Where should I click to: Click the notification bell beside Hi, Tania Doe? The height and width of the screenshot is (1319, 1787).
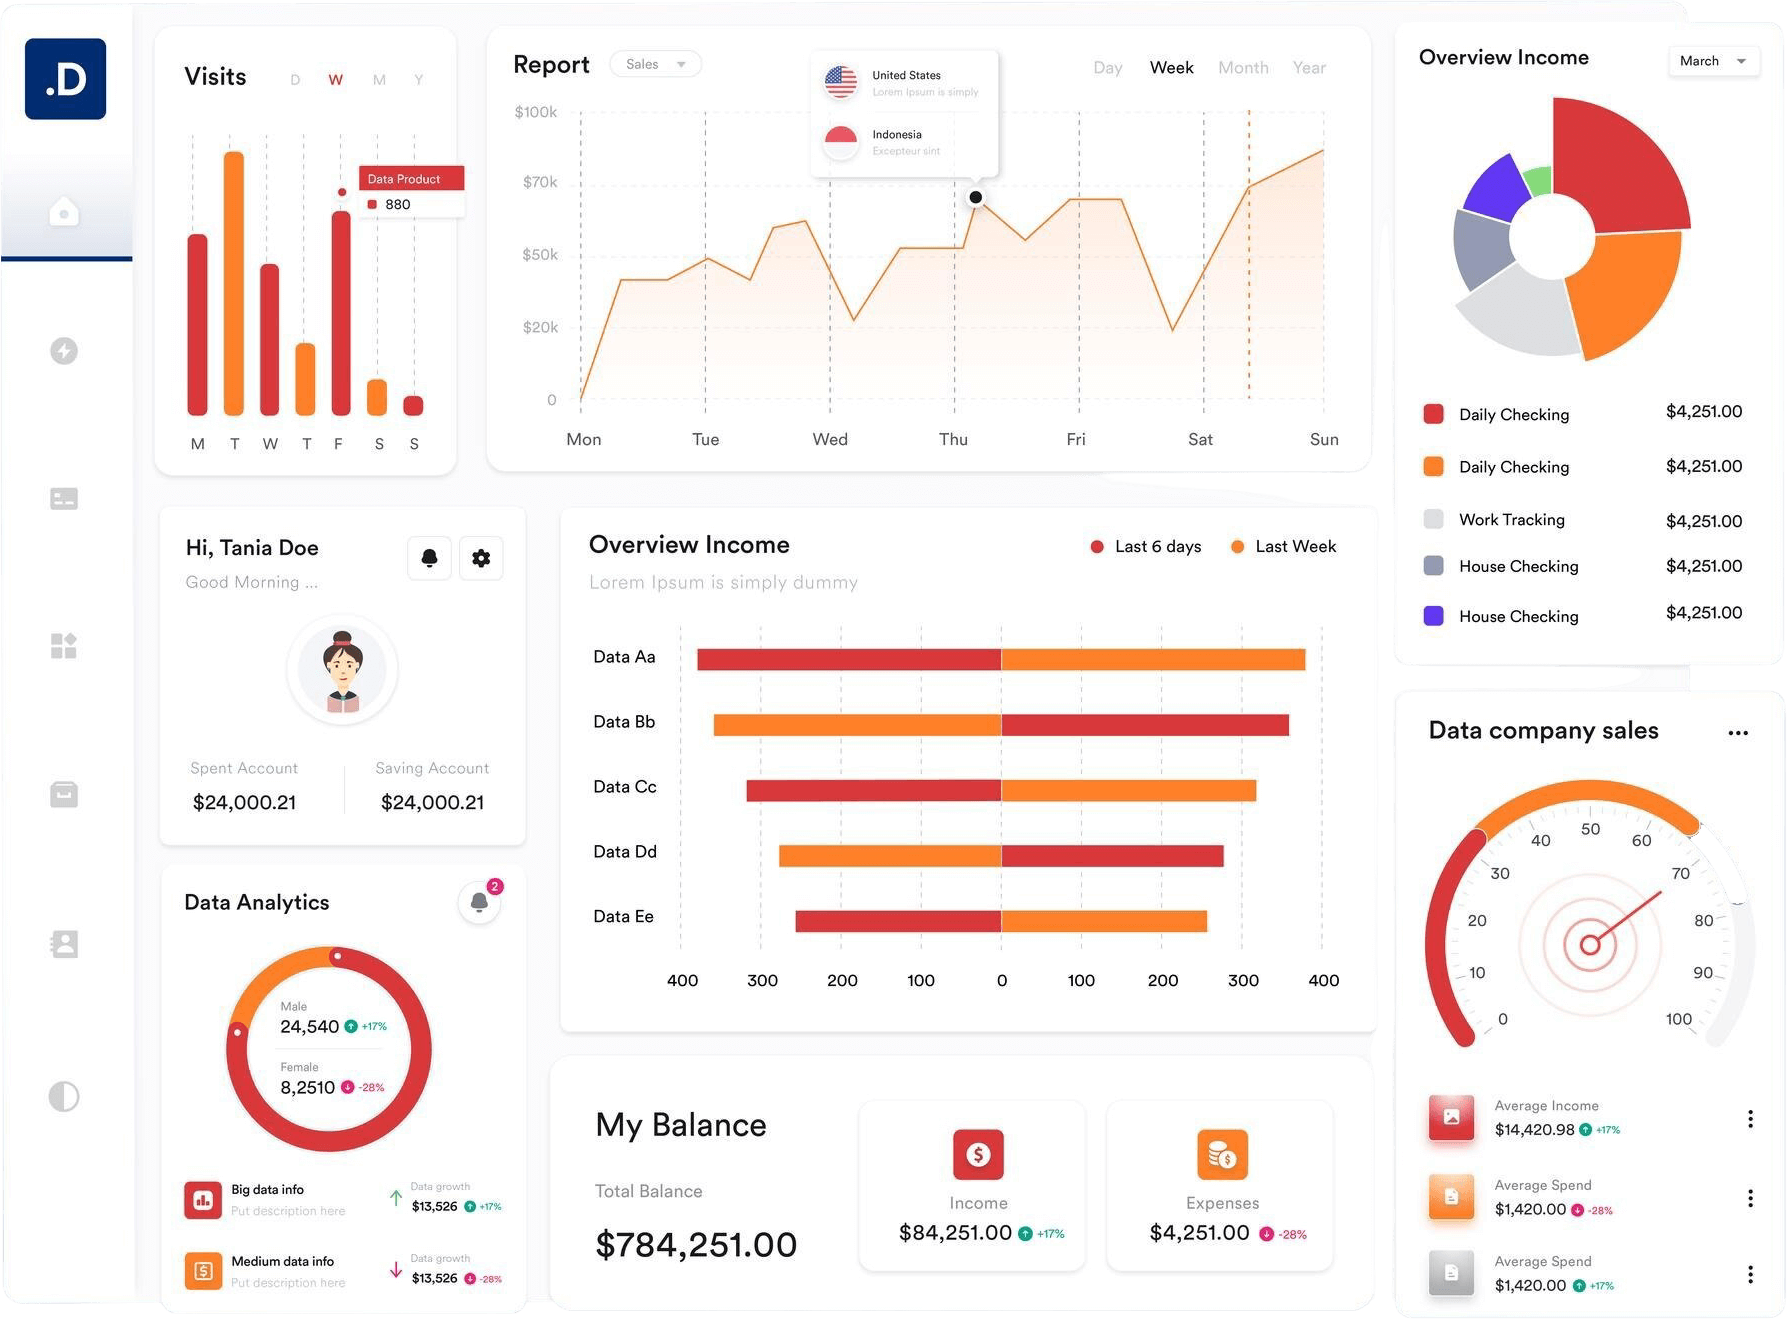coord(430,558)
